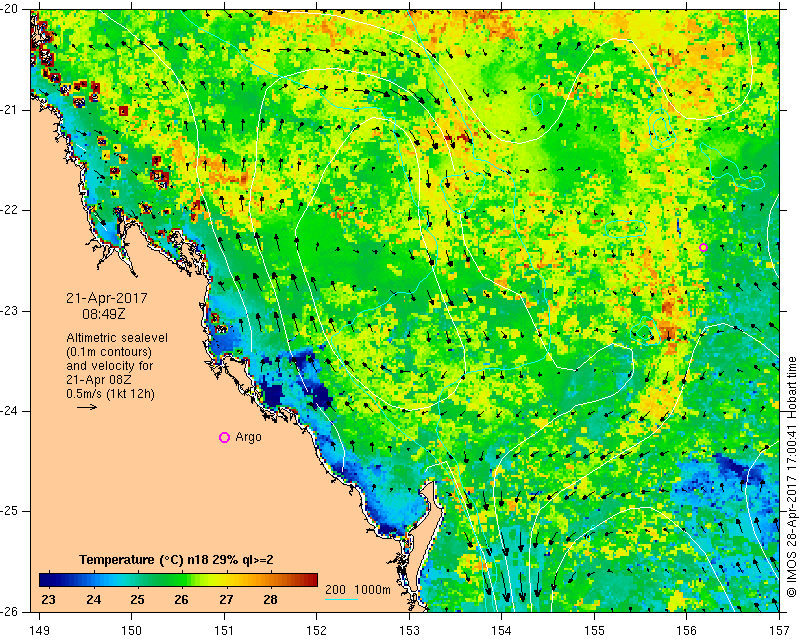Click the longitude axis label 152
Viewport: 800px width, 640px height.
click(x=317, y=632)
